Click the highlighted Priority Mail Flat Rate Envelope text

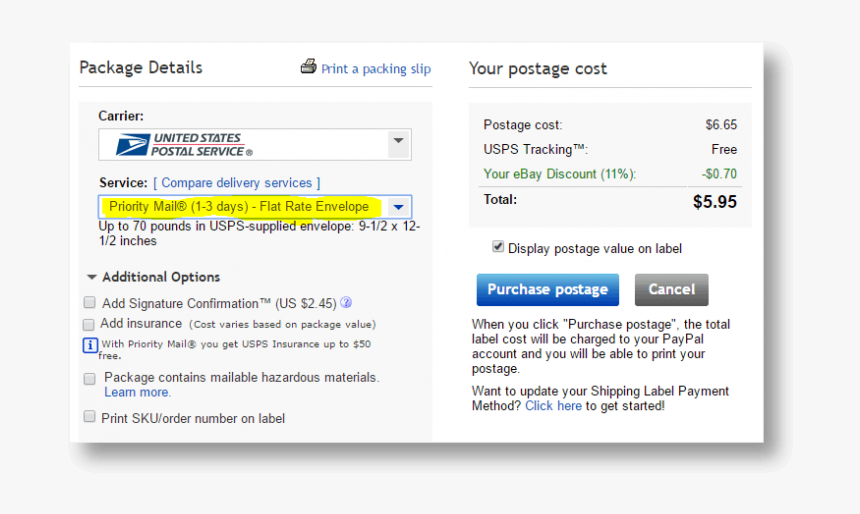239,207
